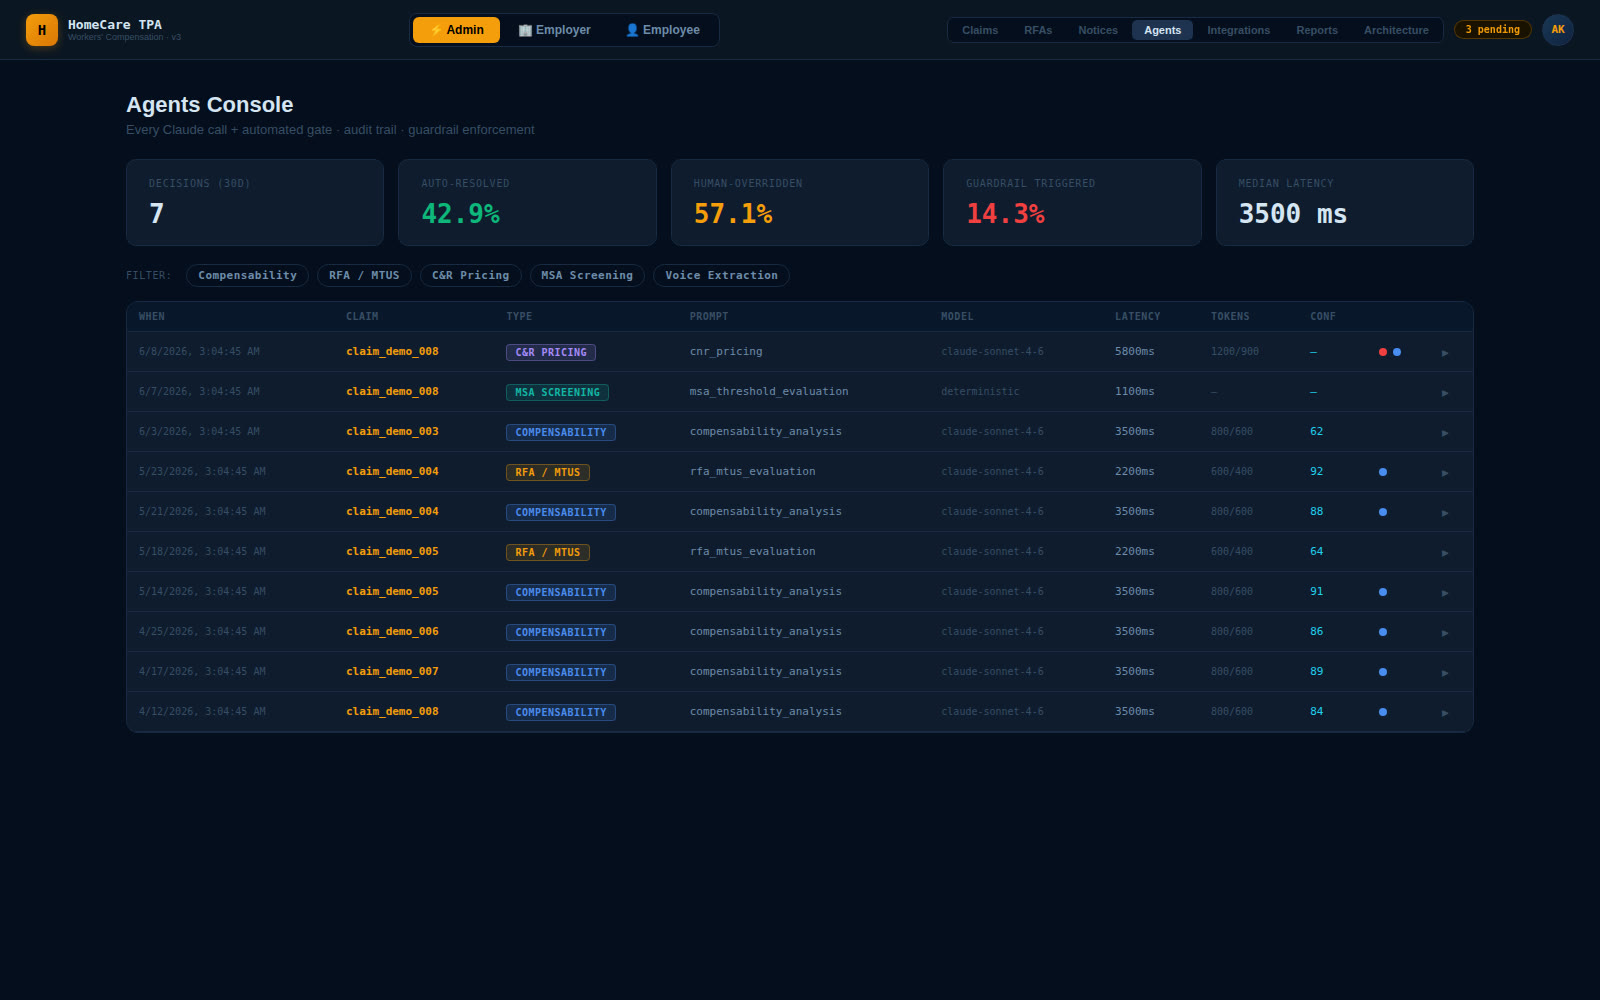Open claim_demo_008 link in 6/7/2026 row
Image resolution: width=1600 pixels, height=1000 pixels.
tap(392, 392)
